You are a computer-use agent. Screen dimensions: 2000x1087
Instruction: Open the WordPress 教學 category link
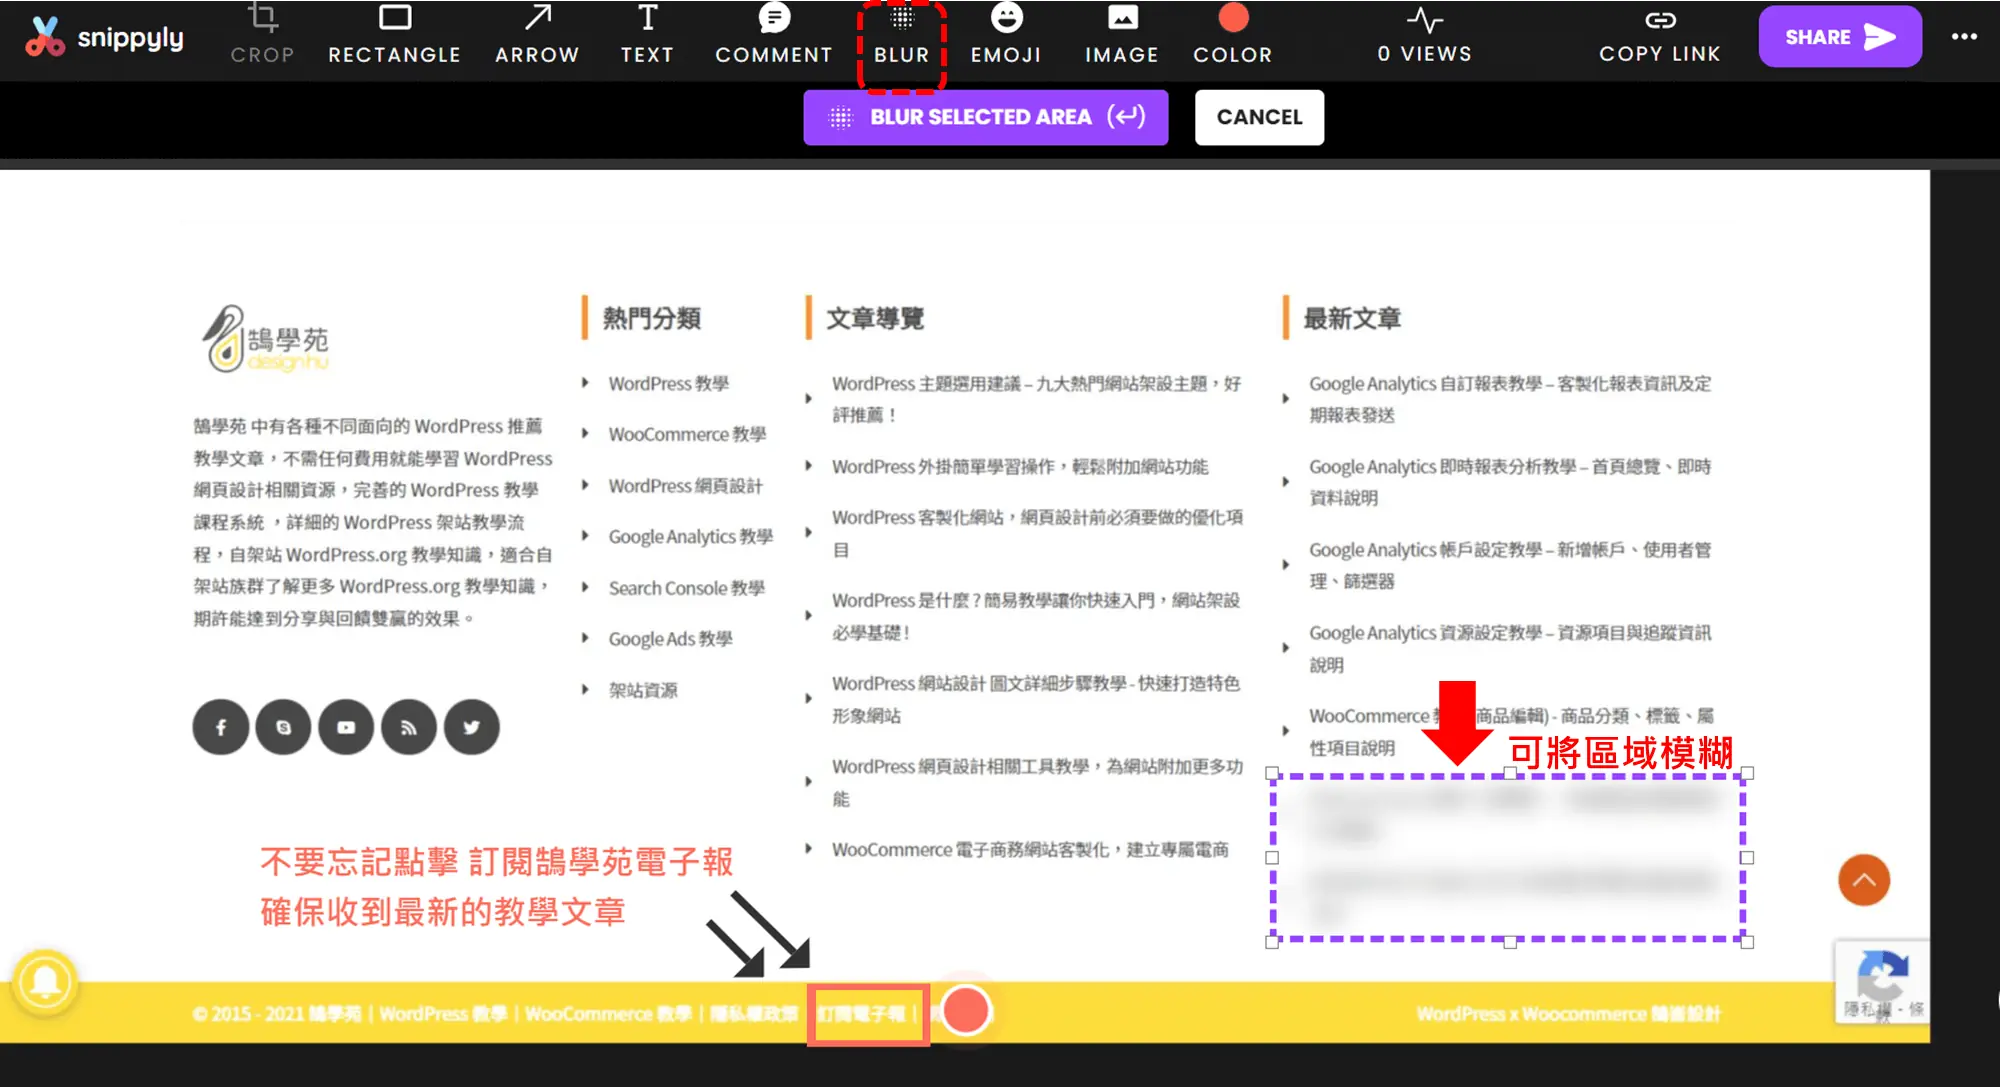(669, 384)
